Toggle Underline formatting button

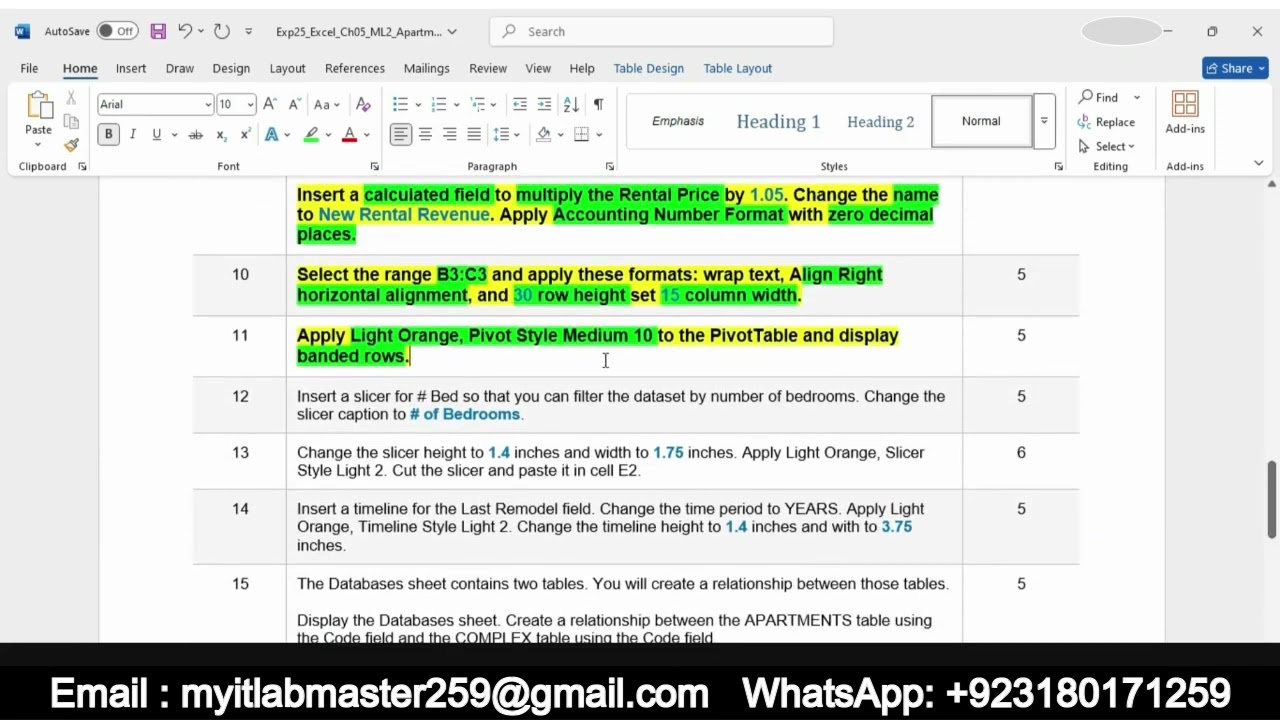point(156,134)
